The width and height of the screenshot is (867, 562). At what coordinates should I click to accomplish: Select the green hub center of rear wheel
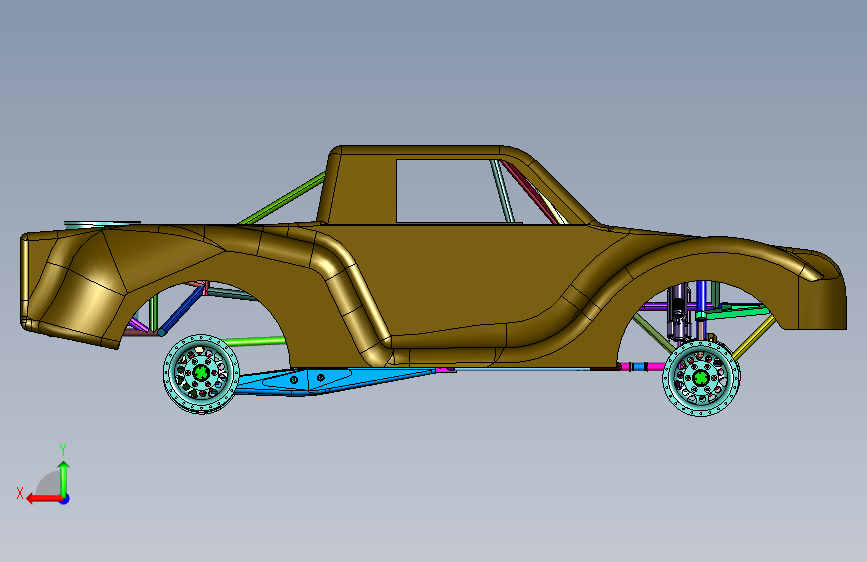tap(201, 372)
